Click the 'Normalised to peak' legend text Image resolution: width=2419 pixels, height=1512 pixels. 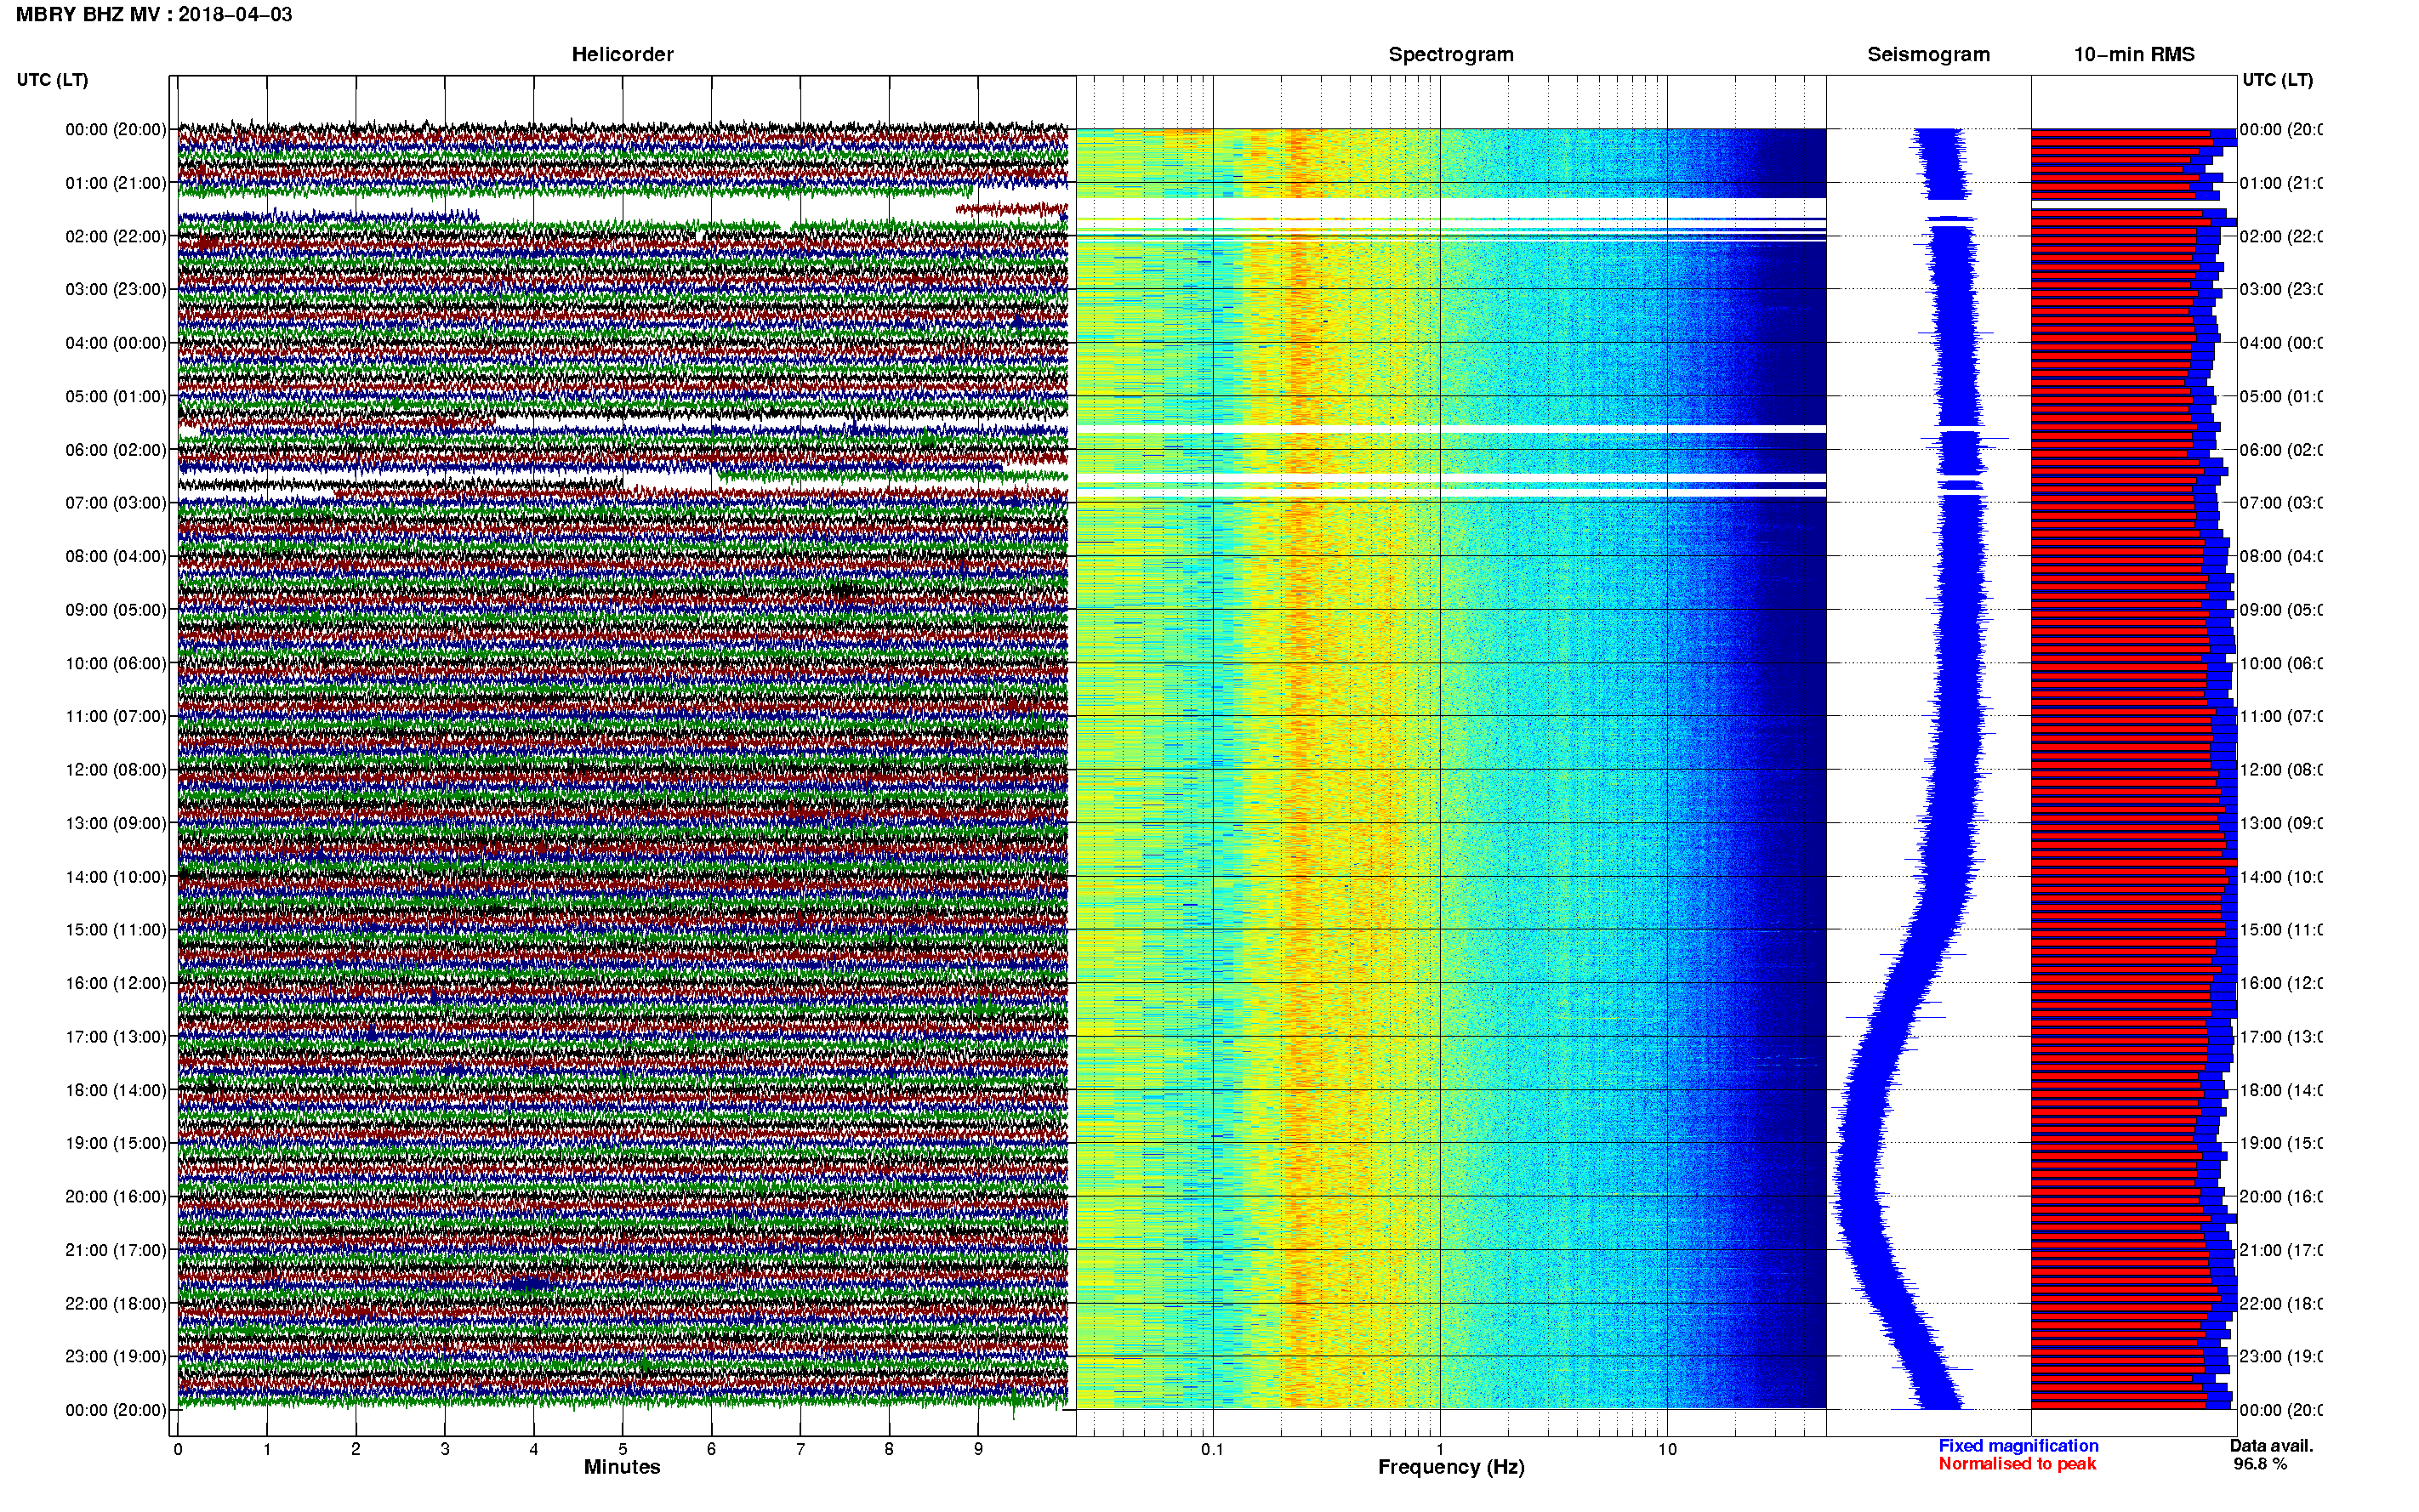(2017, 1464)
